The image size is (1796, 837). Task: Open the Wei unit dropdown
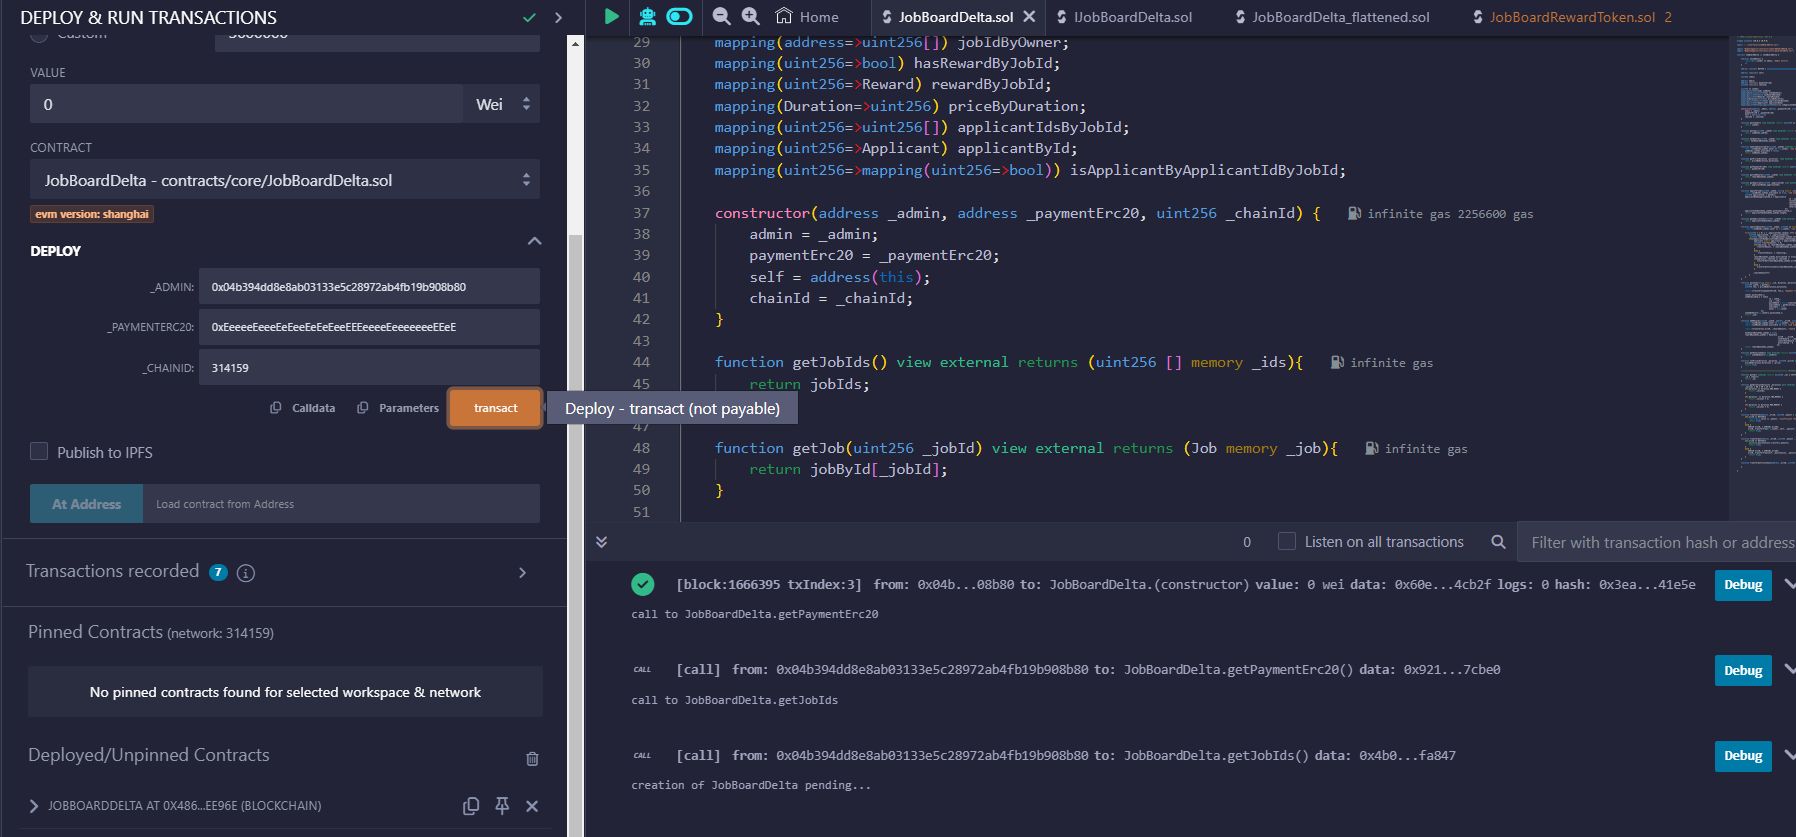coord(501,104)
